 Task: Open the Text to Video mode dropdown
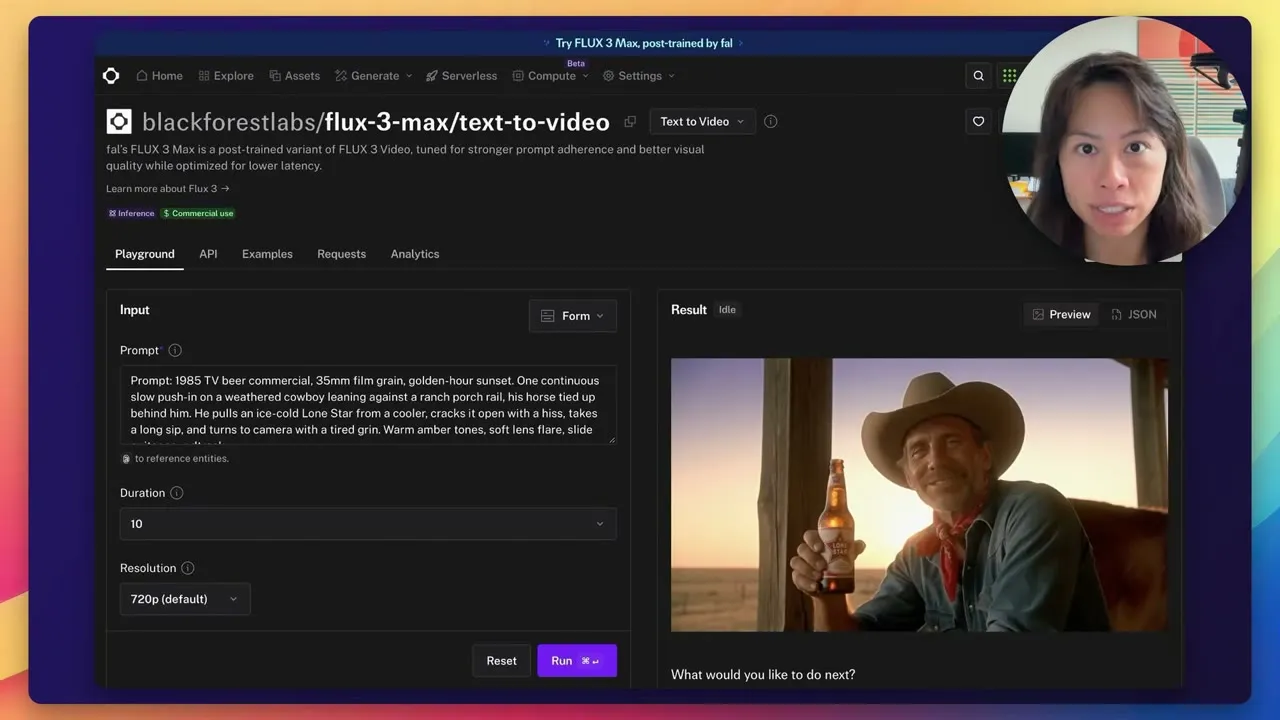pyautogui.click(x=702, y=122)
